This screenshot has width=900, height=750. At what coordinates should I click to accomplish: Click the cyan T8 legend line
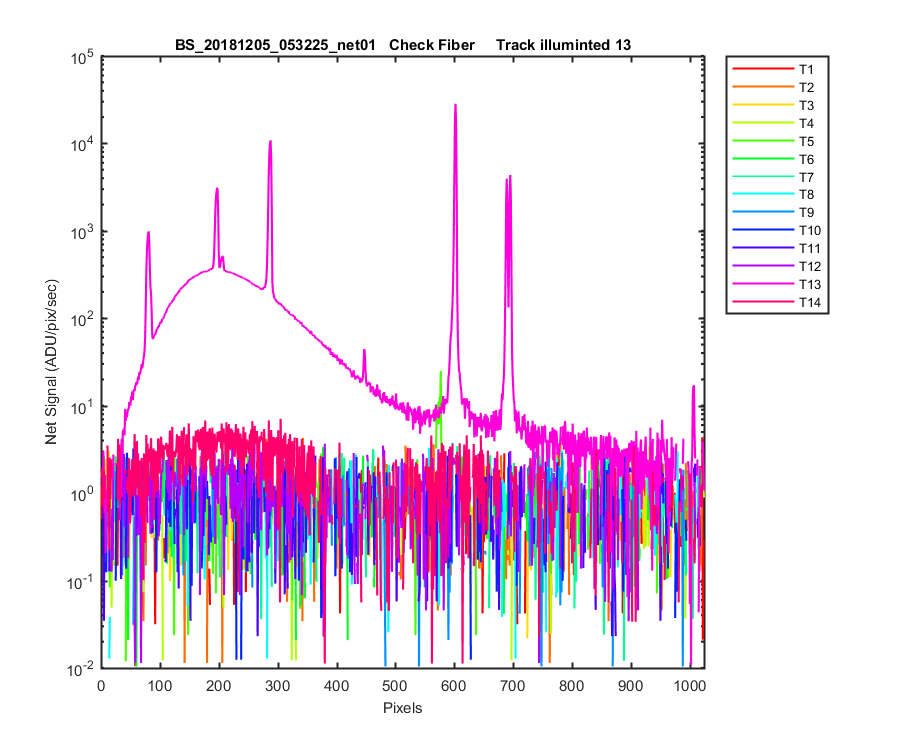point(763,194)
